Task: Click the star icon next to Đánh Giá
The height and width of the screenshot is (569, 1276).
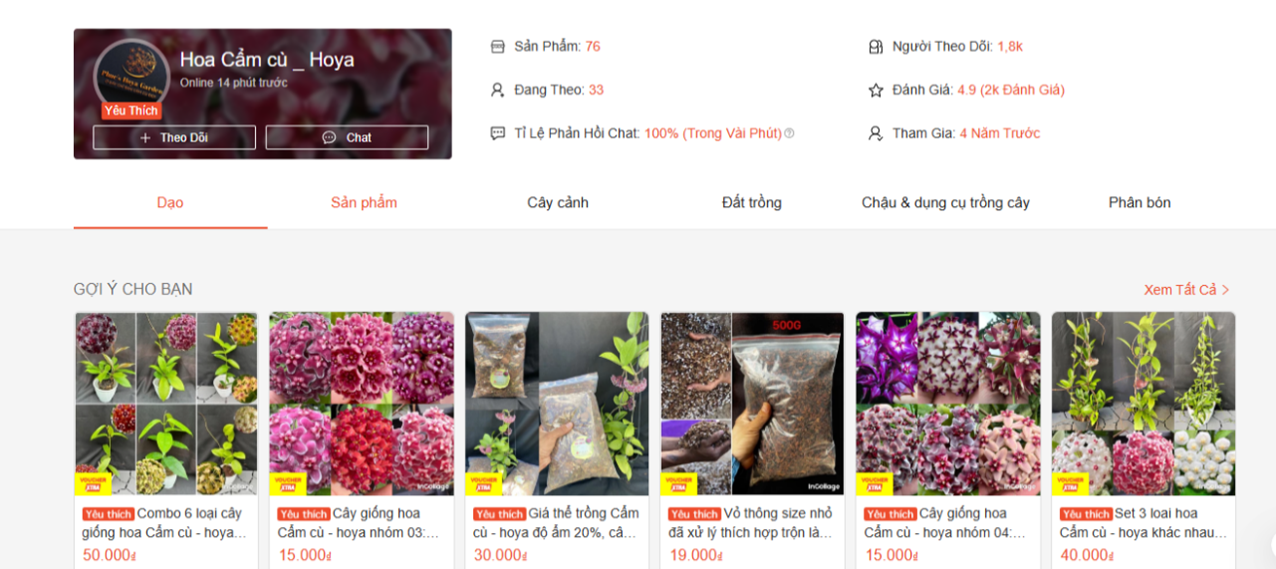Action: (x=876, y=90)
